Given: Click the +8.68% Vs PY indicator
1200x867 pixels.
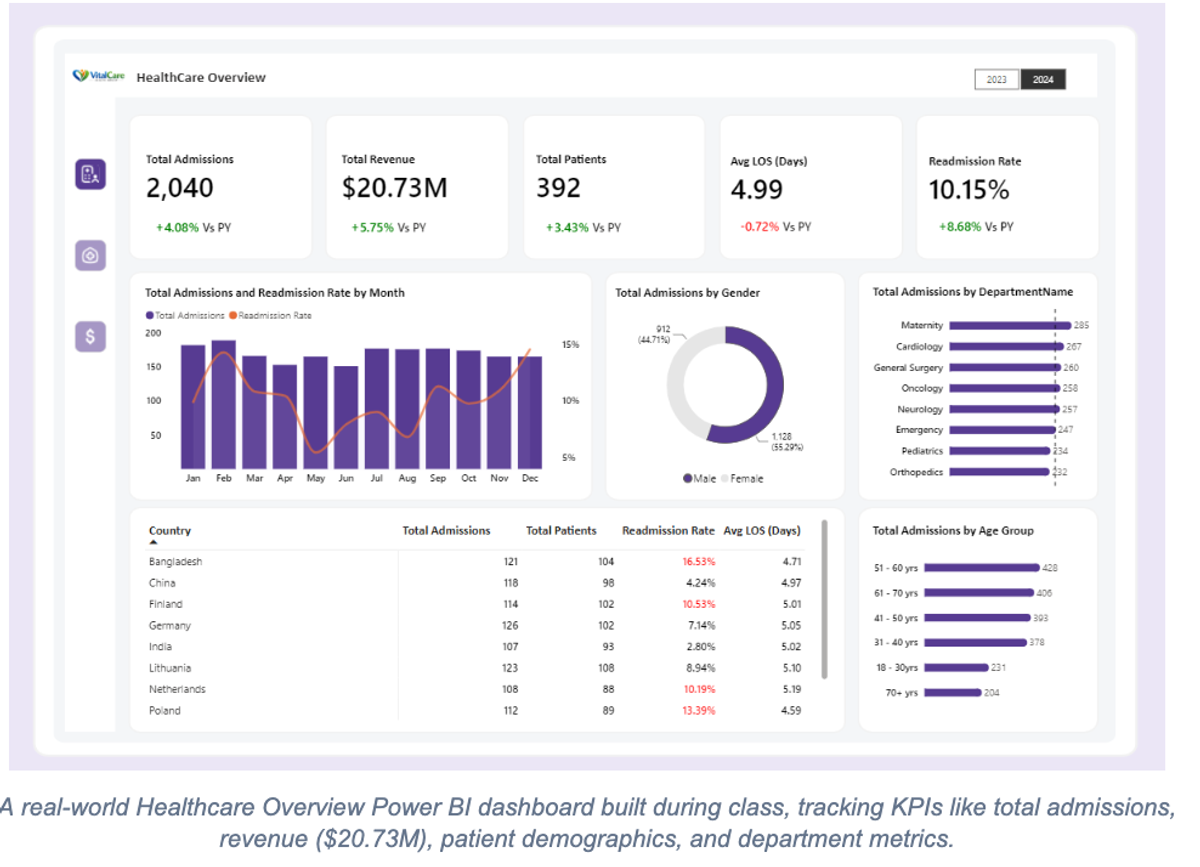Looking at the screenshot, I should point(976,227).
